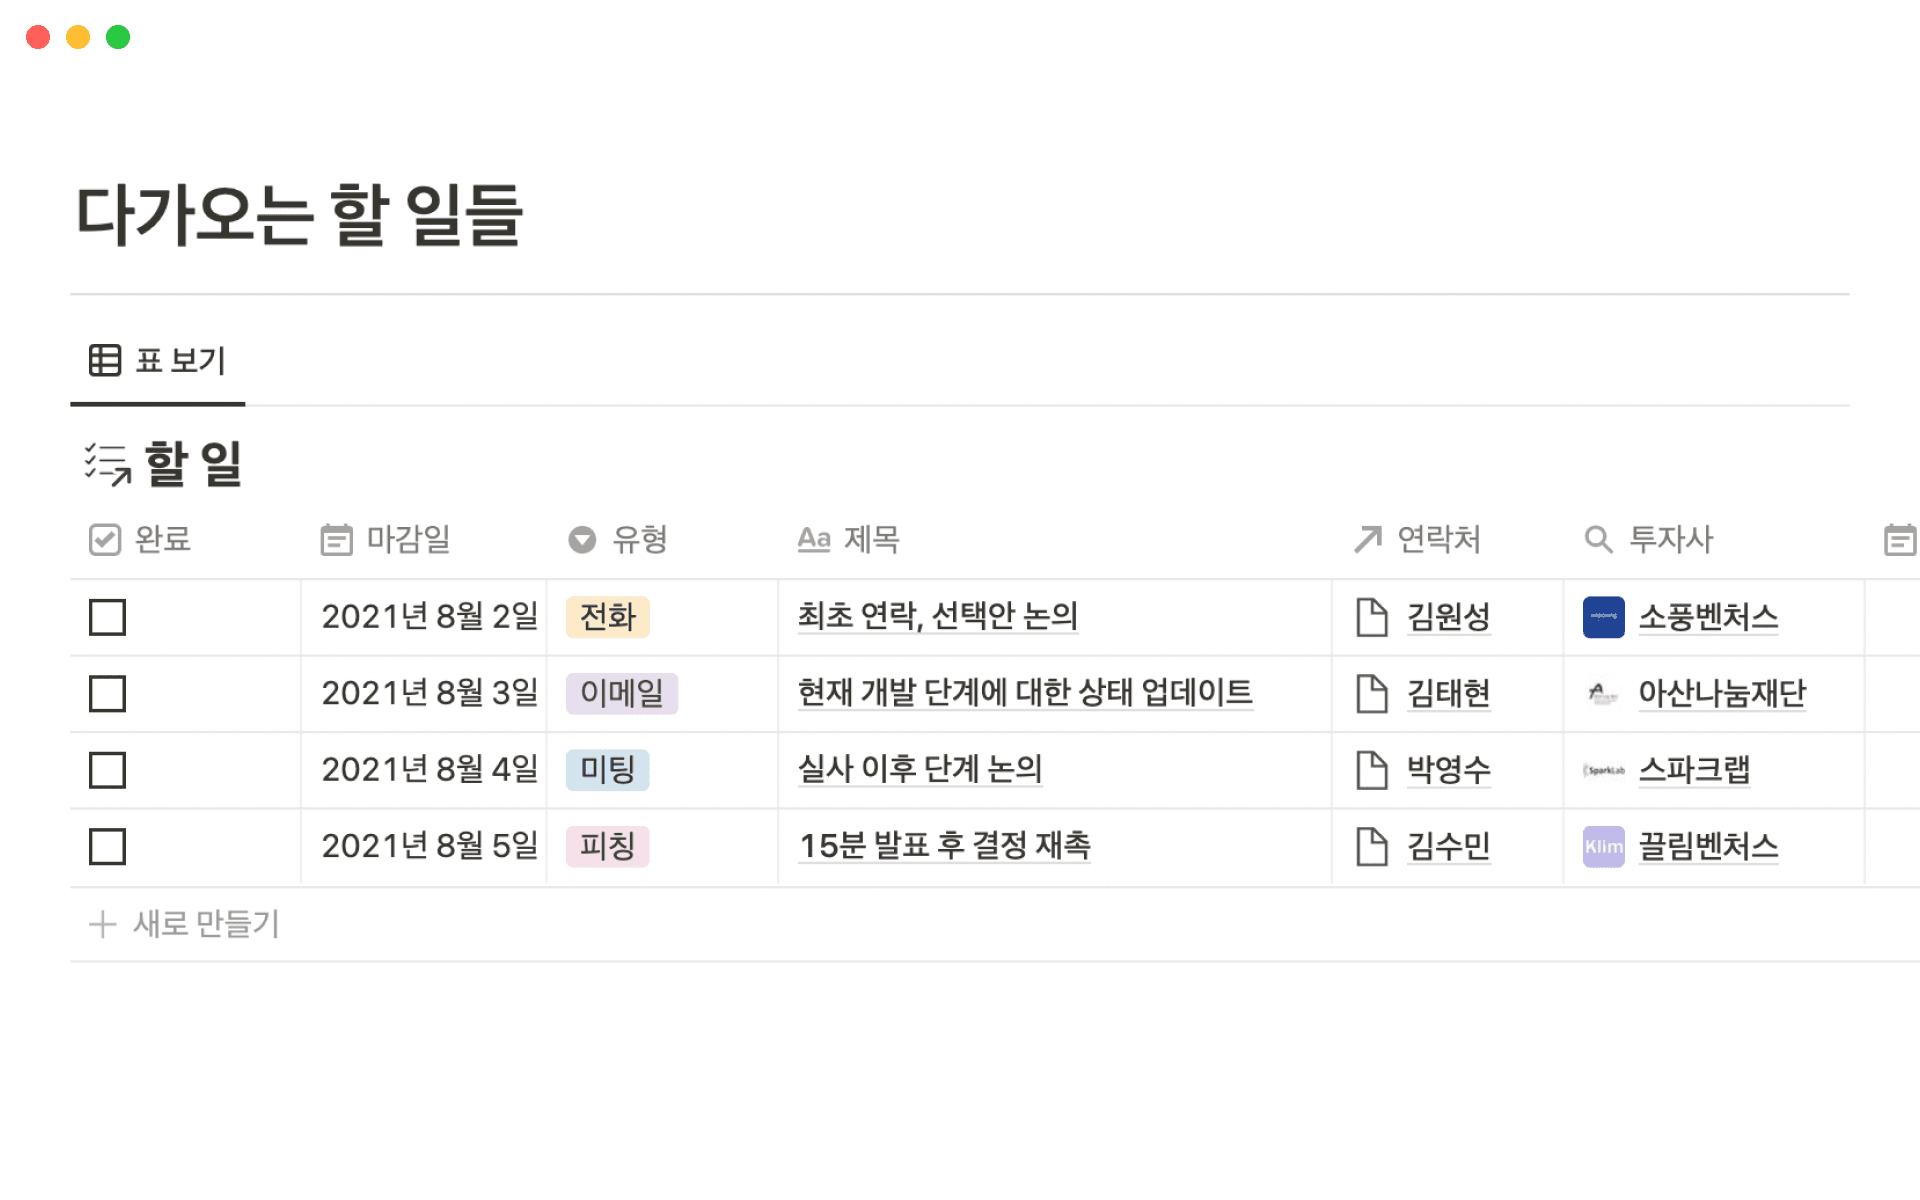The height and width of the screenshot is (1200, 1920).
Task: Click the page icon beside 김원성
Action: [1371, 617]
